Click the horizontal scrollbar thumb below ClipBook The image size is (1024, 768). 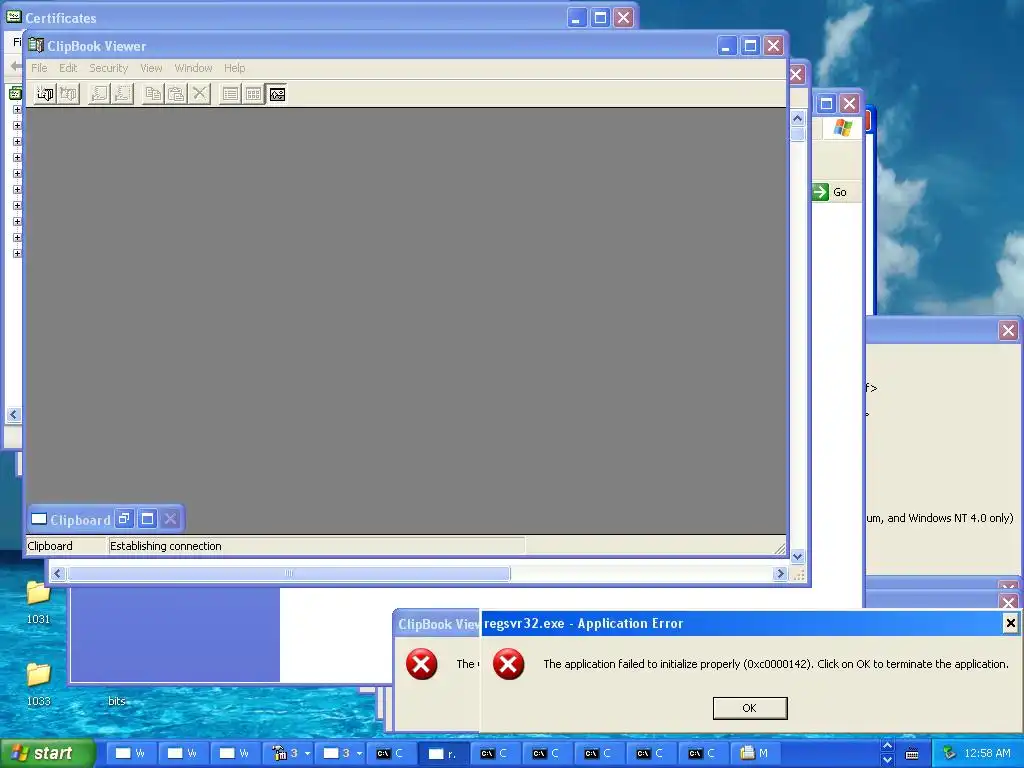(289, 573)
